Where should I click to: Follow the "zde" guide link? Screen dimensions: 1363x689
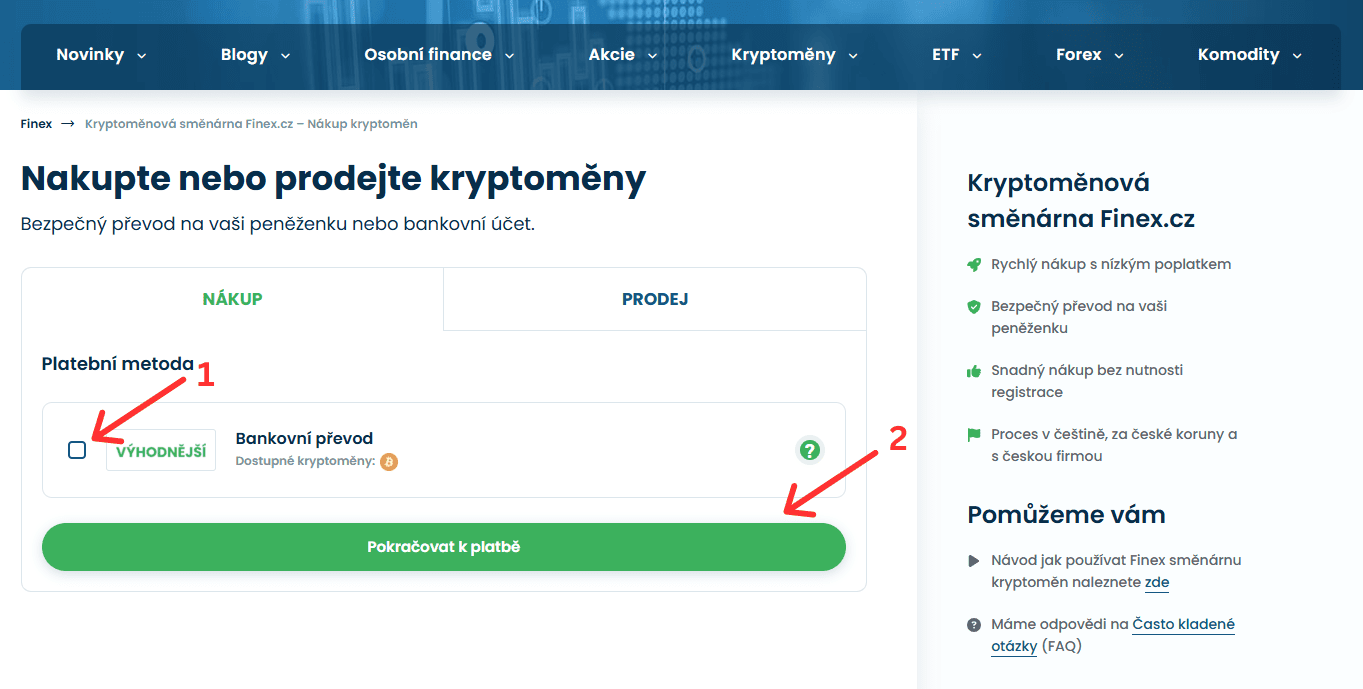pos(1156,583)
